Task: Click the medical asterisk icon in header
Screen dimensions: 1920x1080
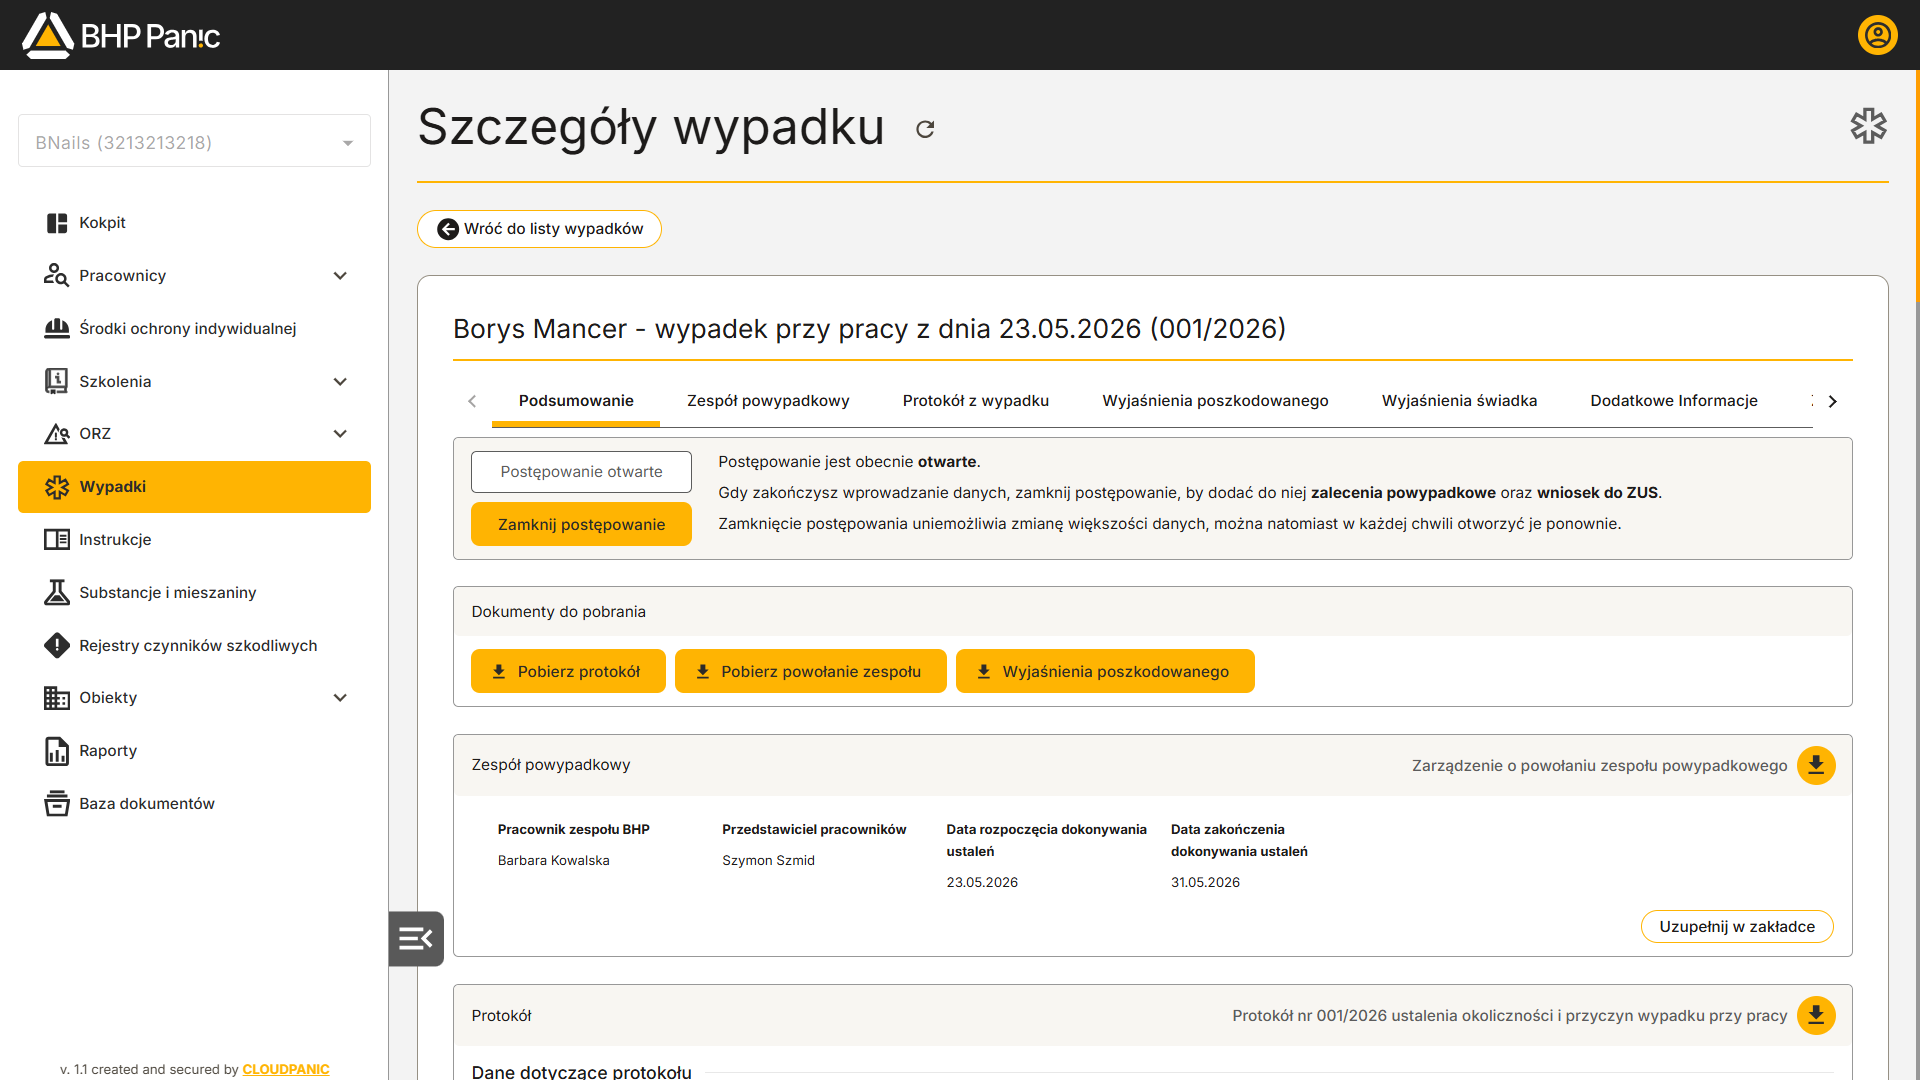Action: pyautogui.click(x=1868, y=126)
